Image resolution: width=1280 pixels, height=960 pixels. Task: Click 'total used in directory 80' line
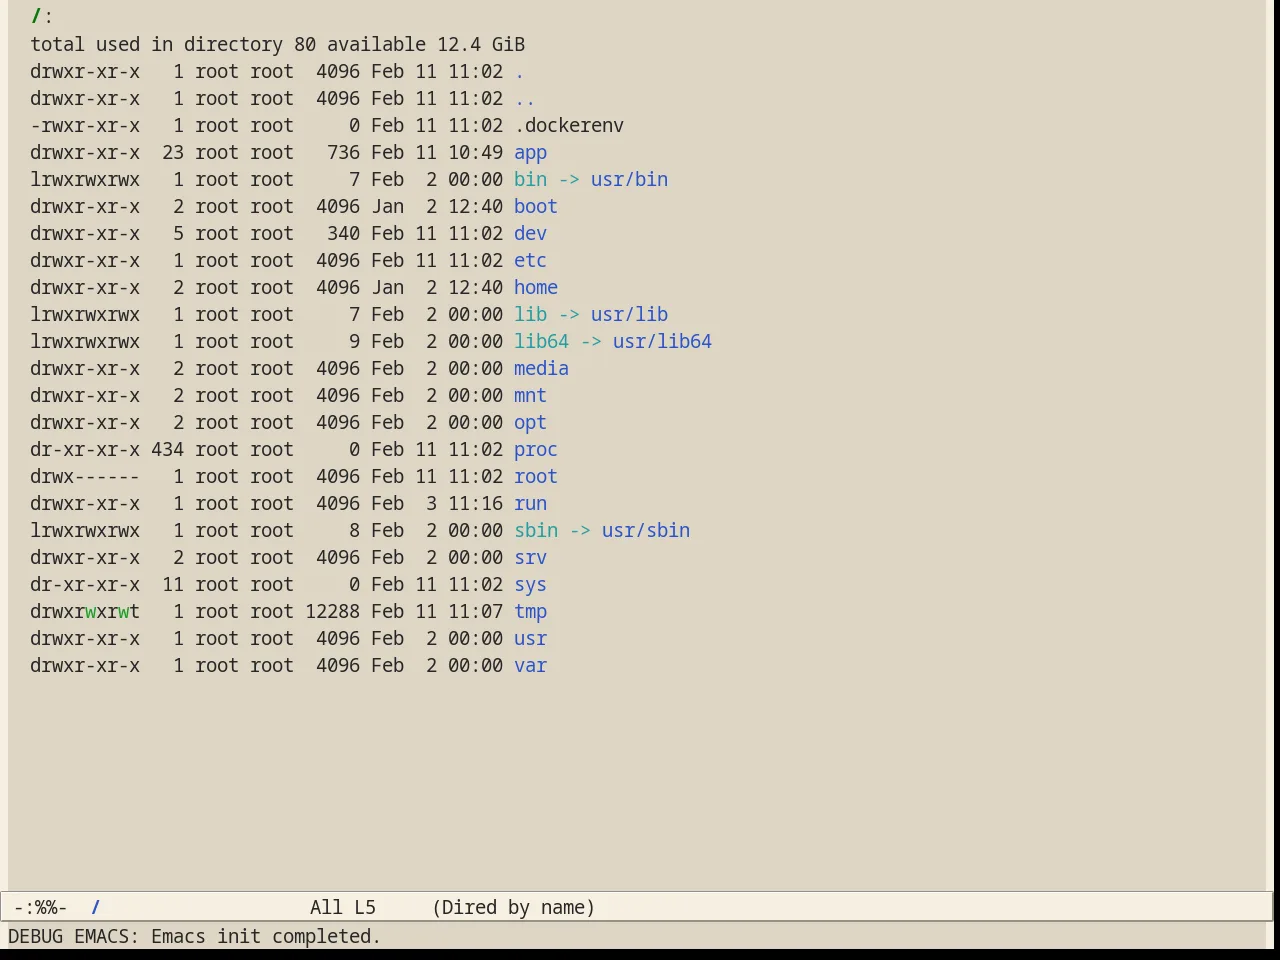tap(173, 45)
